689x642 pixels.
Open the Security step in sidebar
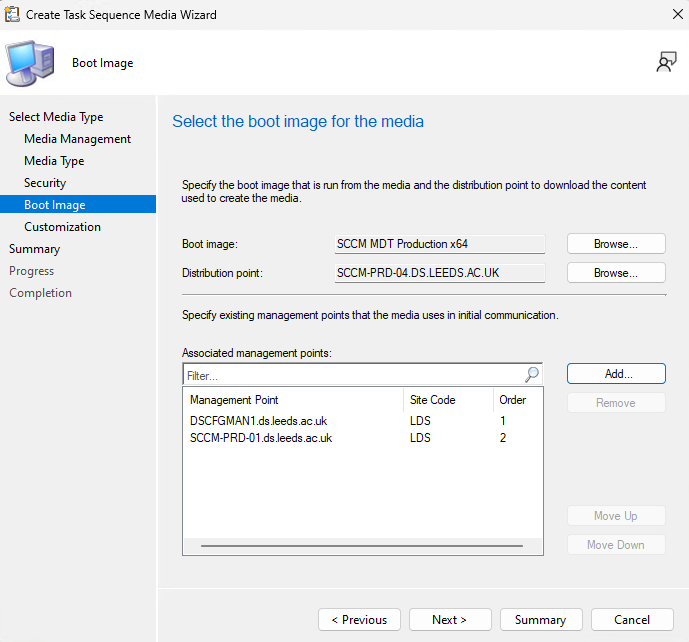coord(45,183)
